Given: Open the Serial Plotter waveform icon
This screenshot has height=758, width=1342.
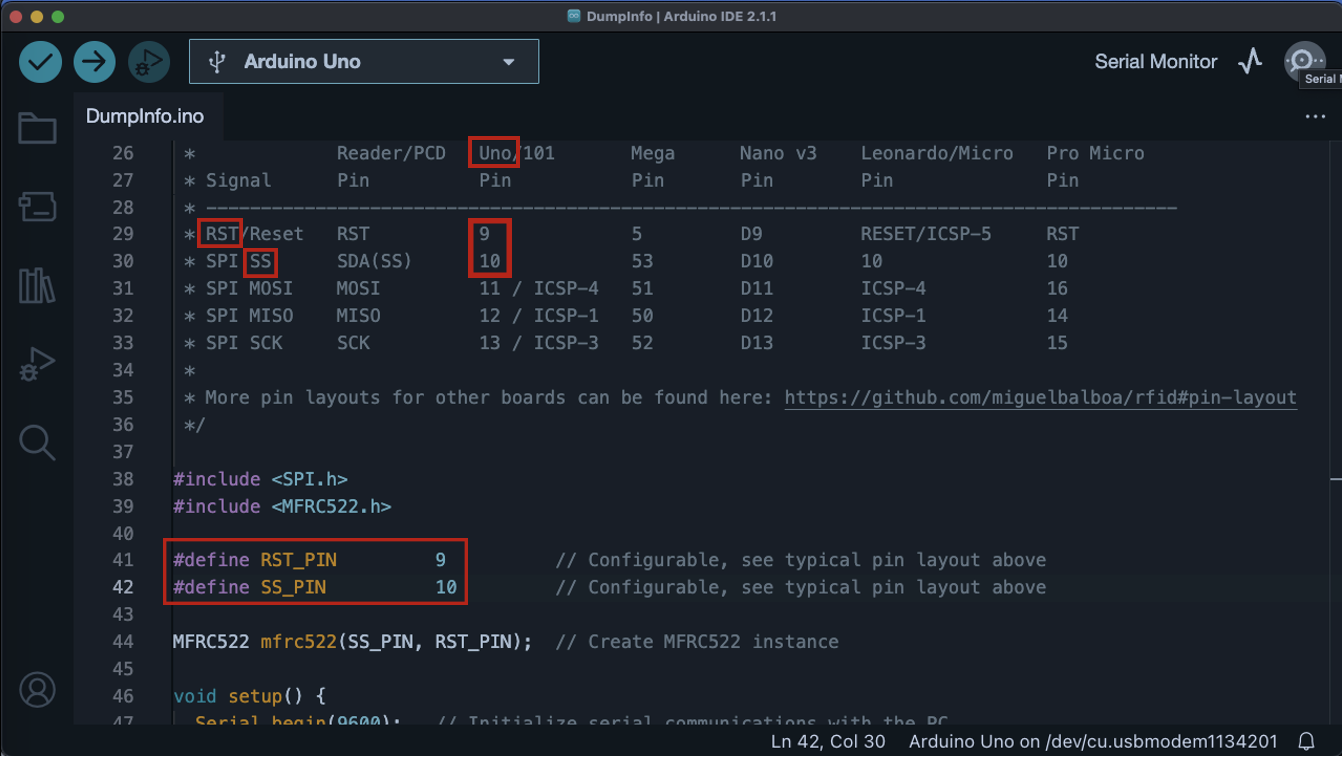Looking at the screenshot, I should 1250,62.
